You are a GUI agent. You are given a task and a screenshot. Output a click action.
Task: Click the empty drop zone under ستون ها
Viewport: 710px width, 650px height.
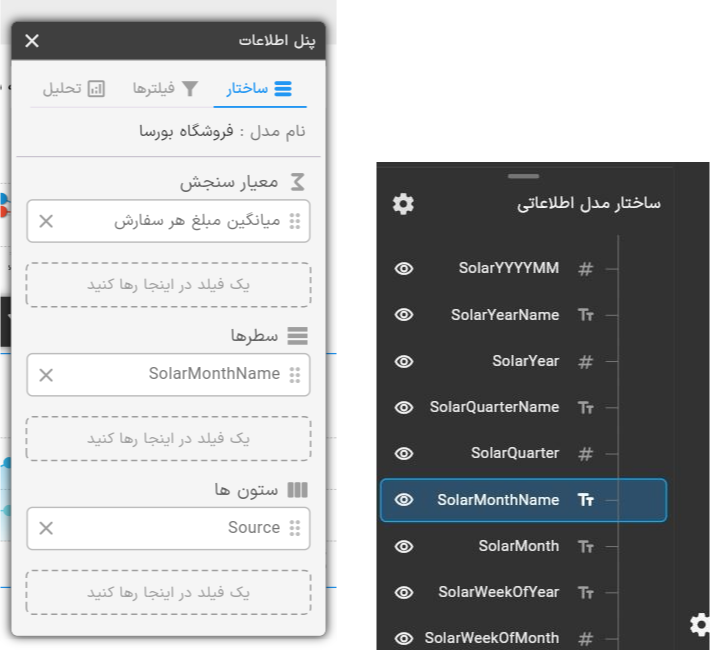pyautogui.click(x=168, y=592)
